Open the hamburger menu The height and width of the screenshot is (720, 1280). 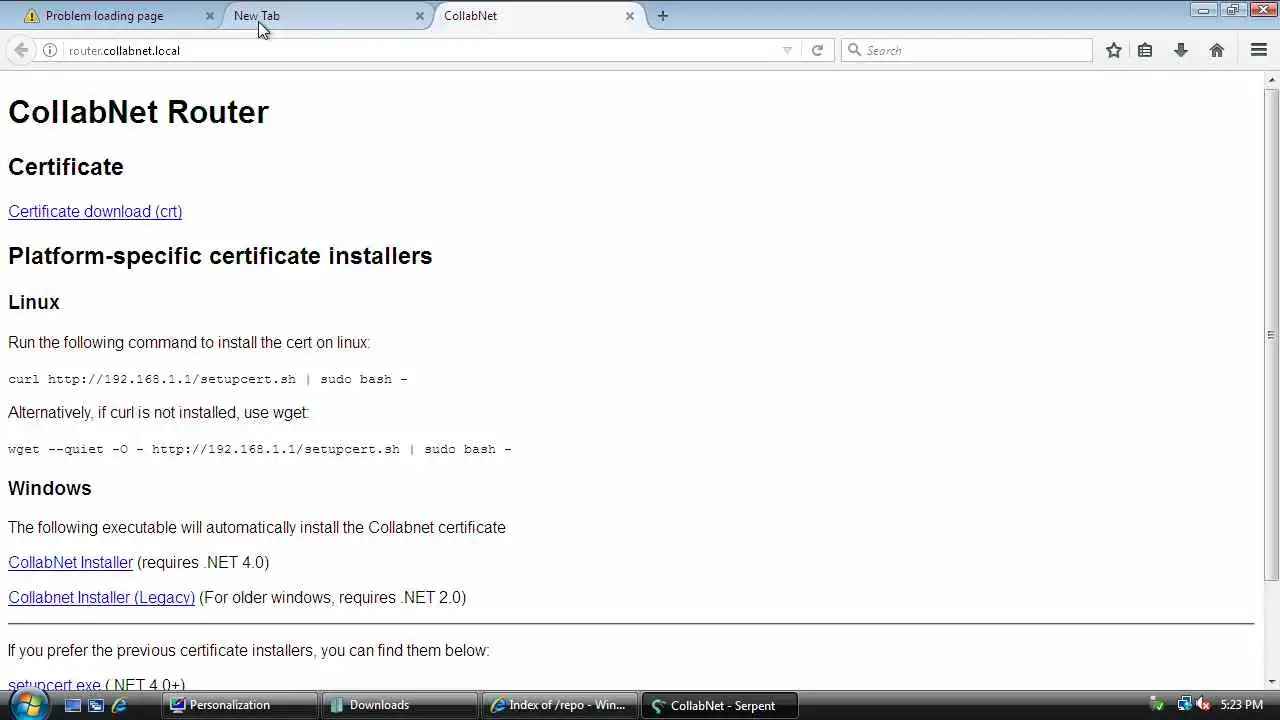[x=1259, y=50]
